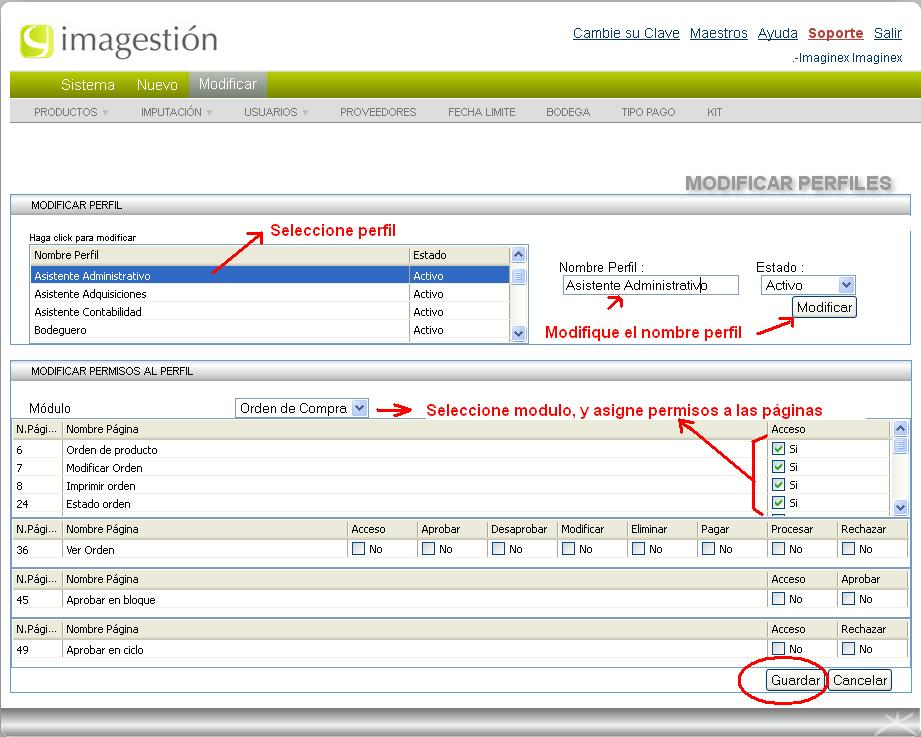Click the Nombre Perfil column header
This screenshot has width=921, height=737.
point(219,255)
